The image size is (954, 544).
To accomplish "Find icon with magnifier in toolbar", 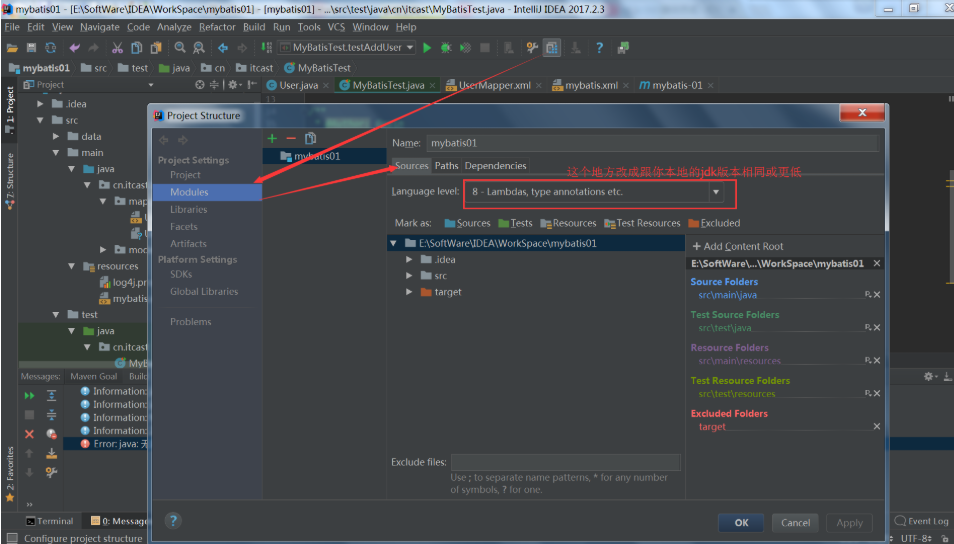I will (x=179, y=47).
